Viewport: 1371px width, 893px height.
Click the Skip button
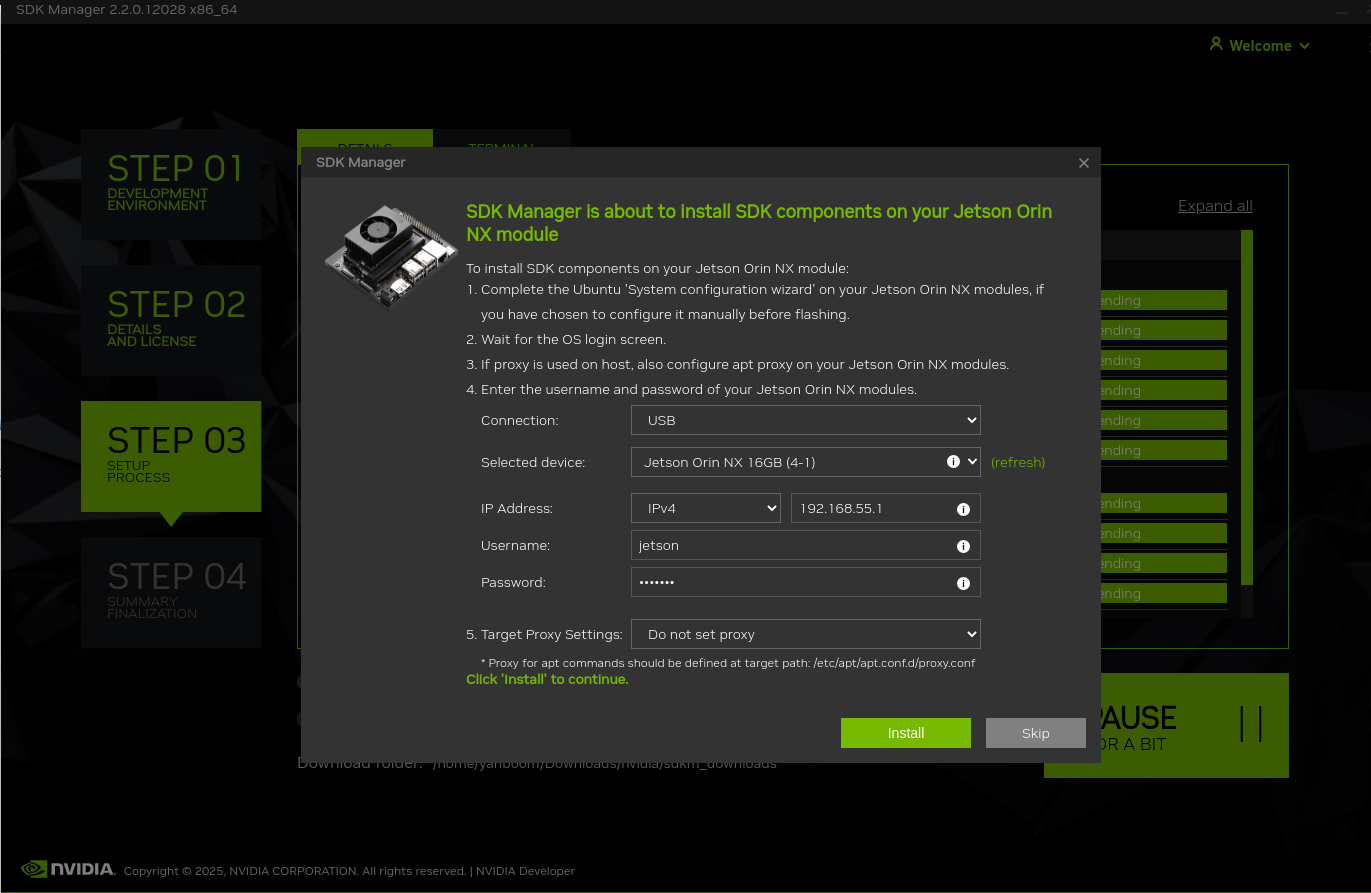coord(1035,733)
